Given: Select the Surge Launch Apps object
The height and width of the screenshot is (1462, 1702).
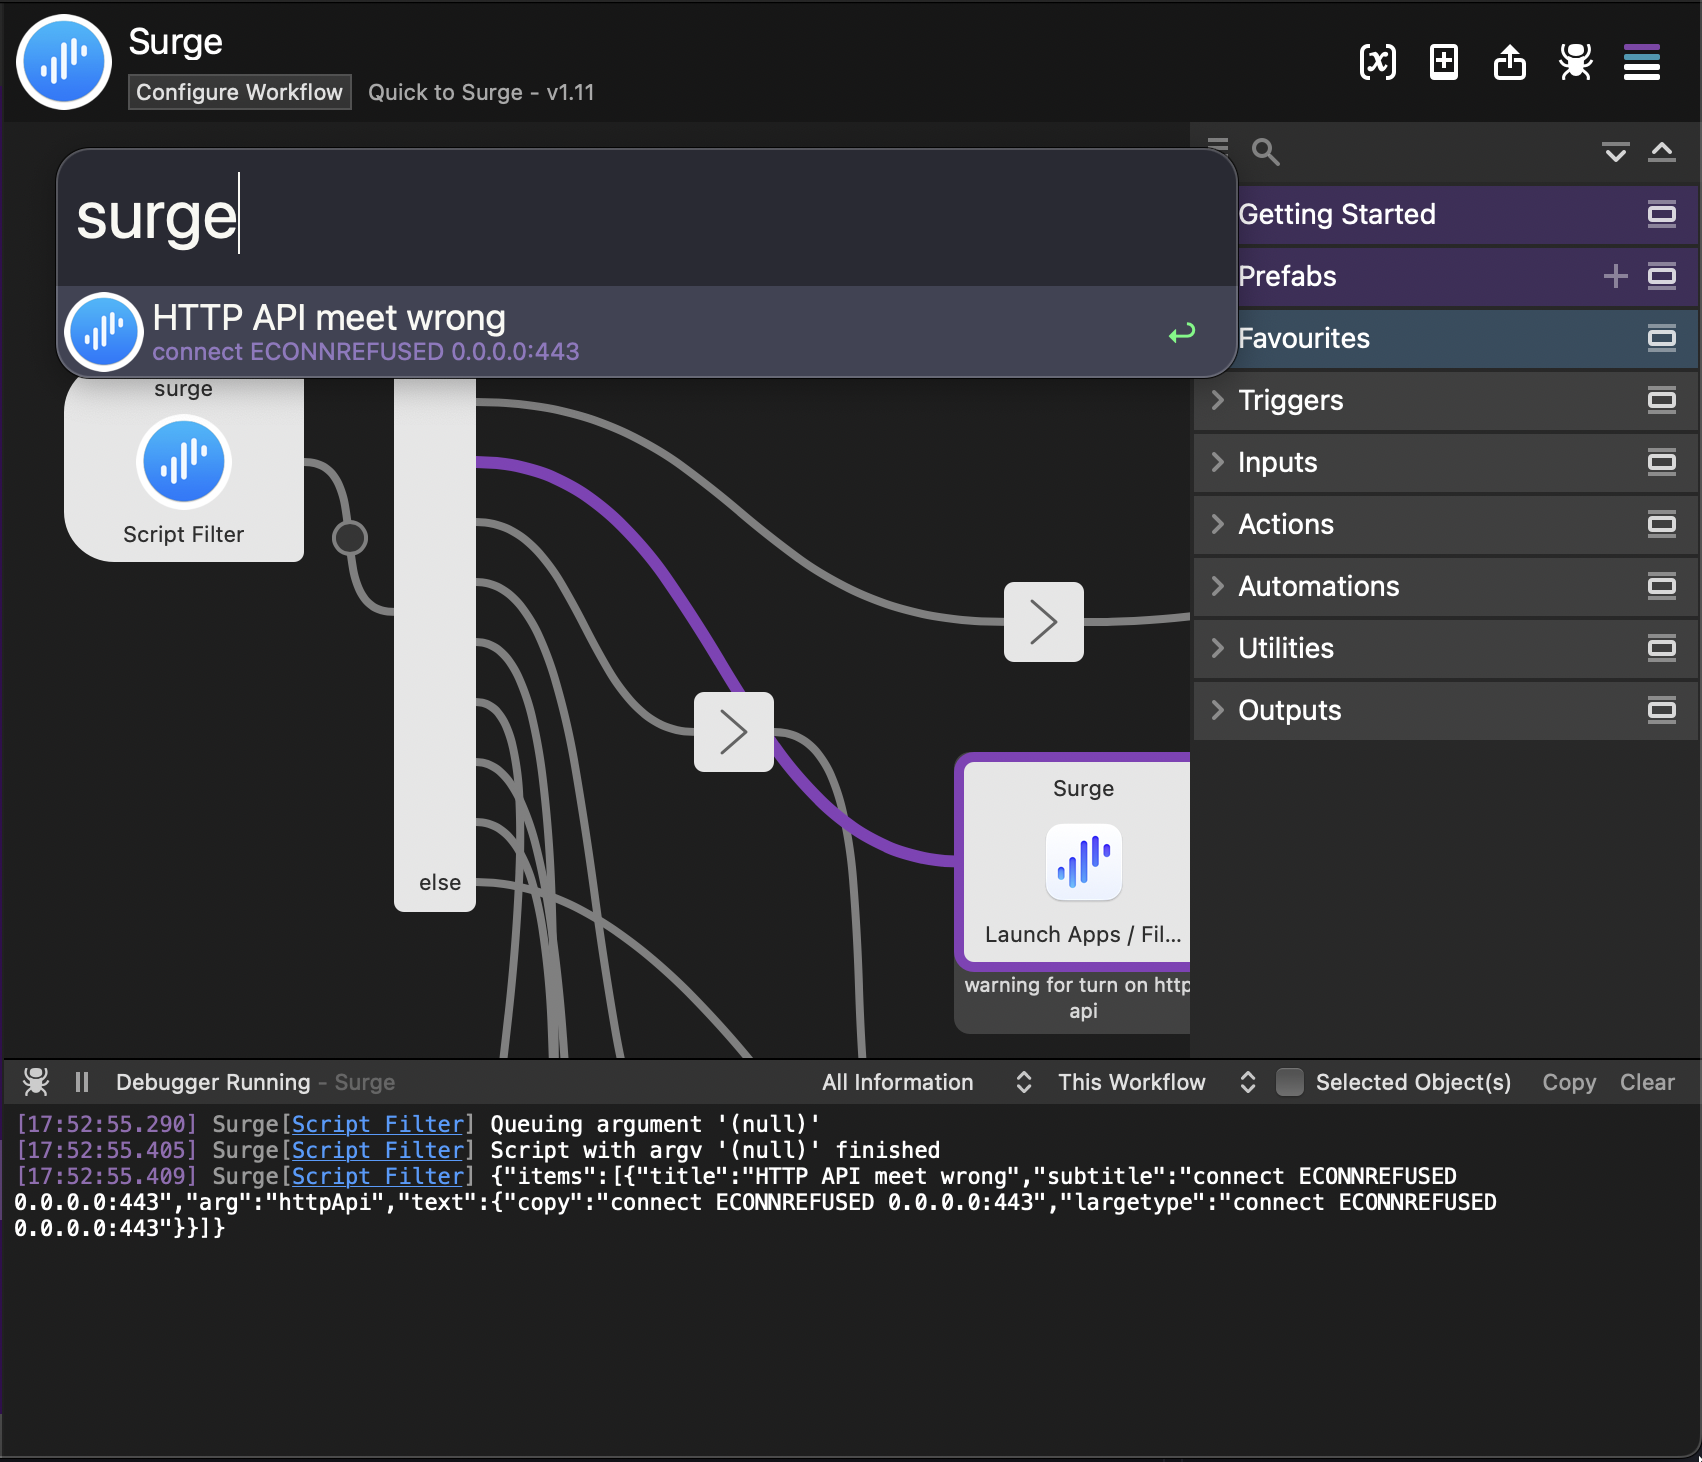Looking at the screenshot, I should click(1075, 862).
